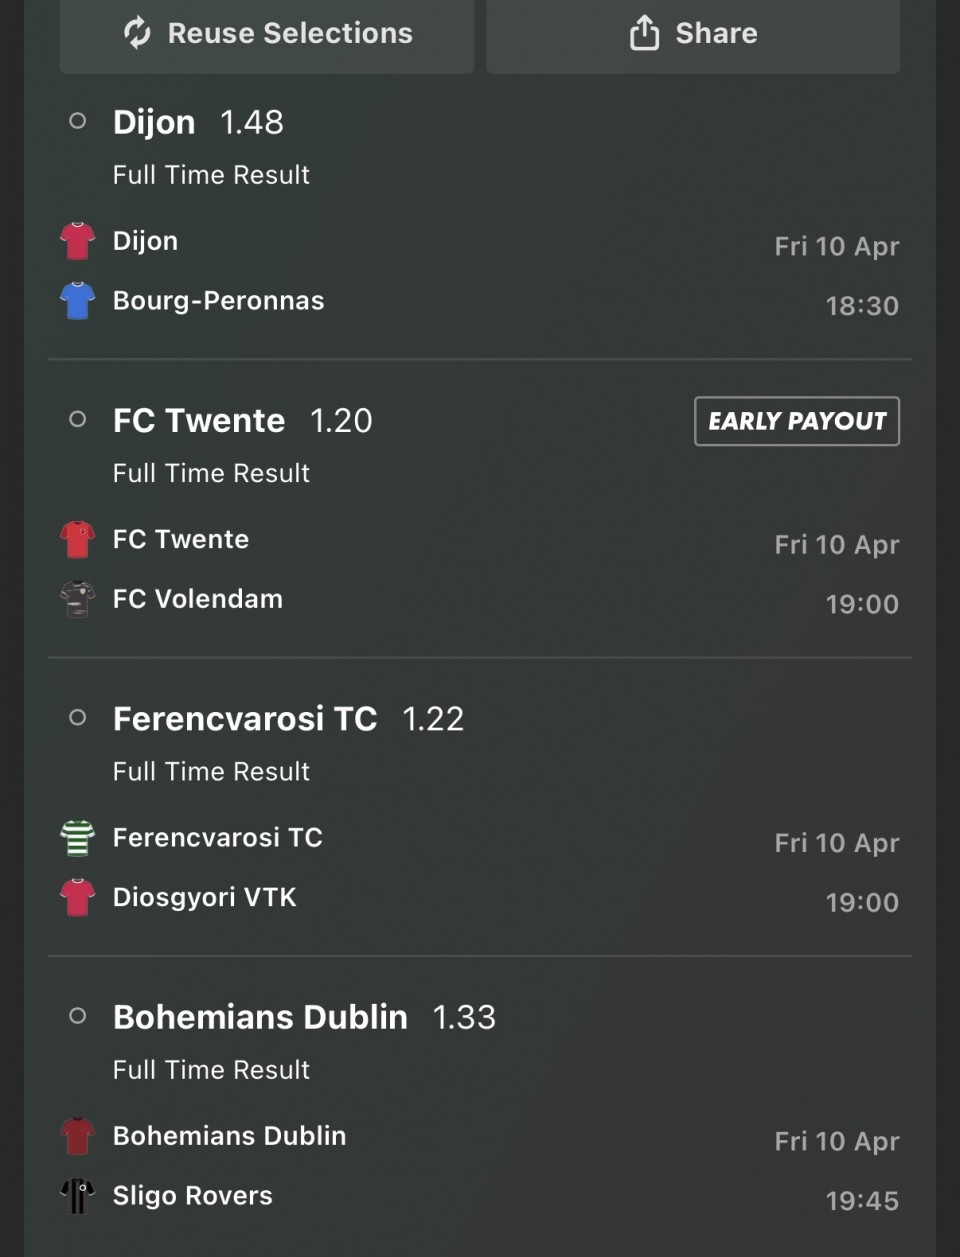Open the FC Twente selection heading

click(x=199, y=421)
